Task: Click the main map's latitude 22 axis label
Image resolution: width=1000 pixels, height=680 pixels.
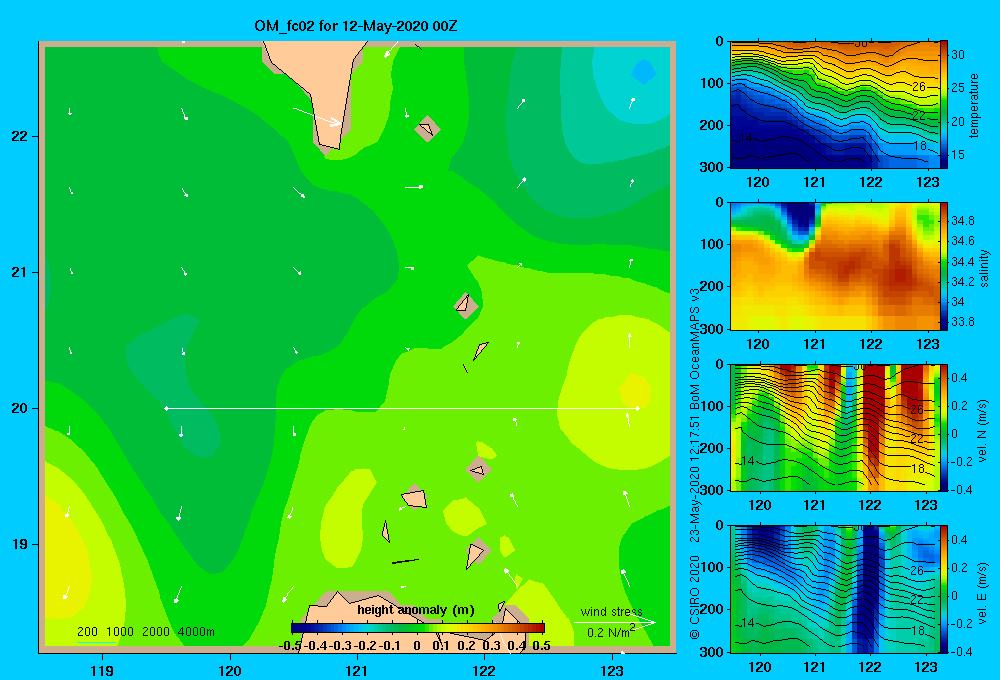Action: (20, 137)
